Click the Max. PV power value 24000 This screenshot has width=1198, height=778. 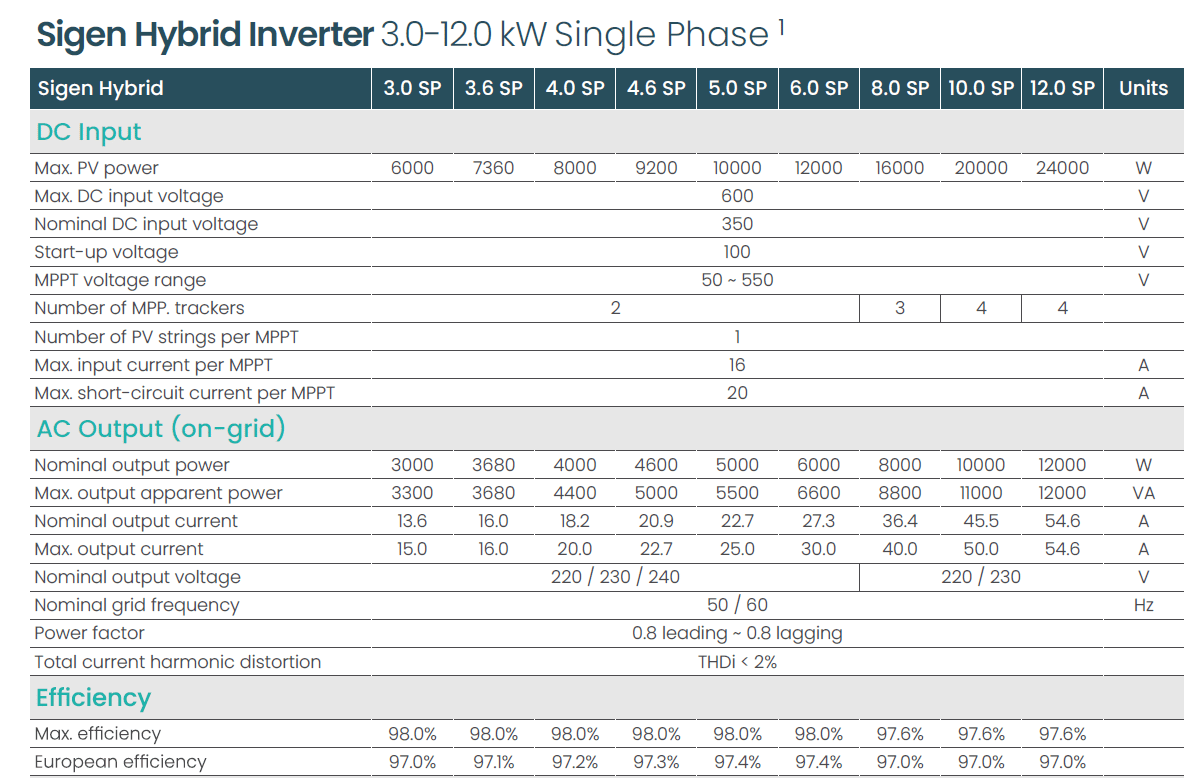point(1062,168)
